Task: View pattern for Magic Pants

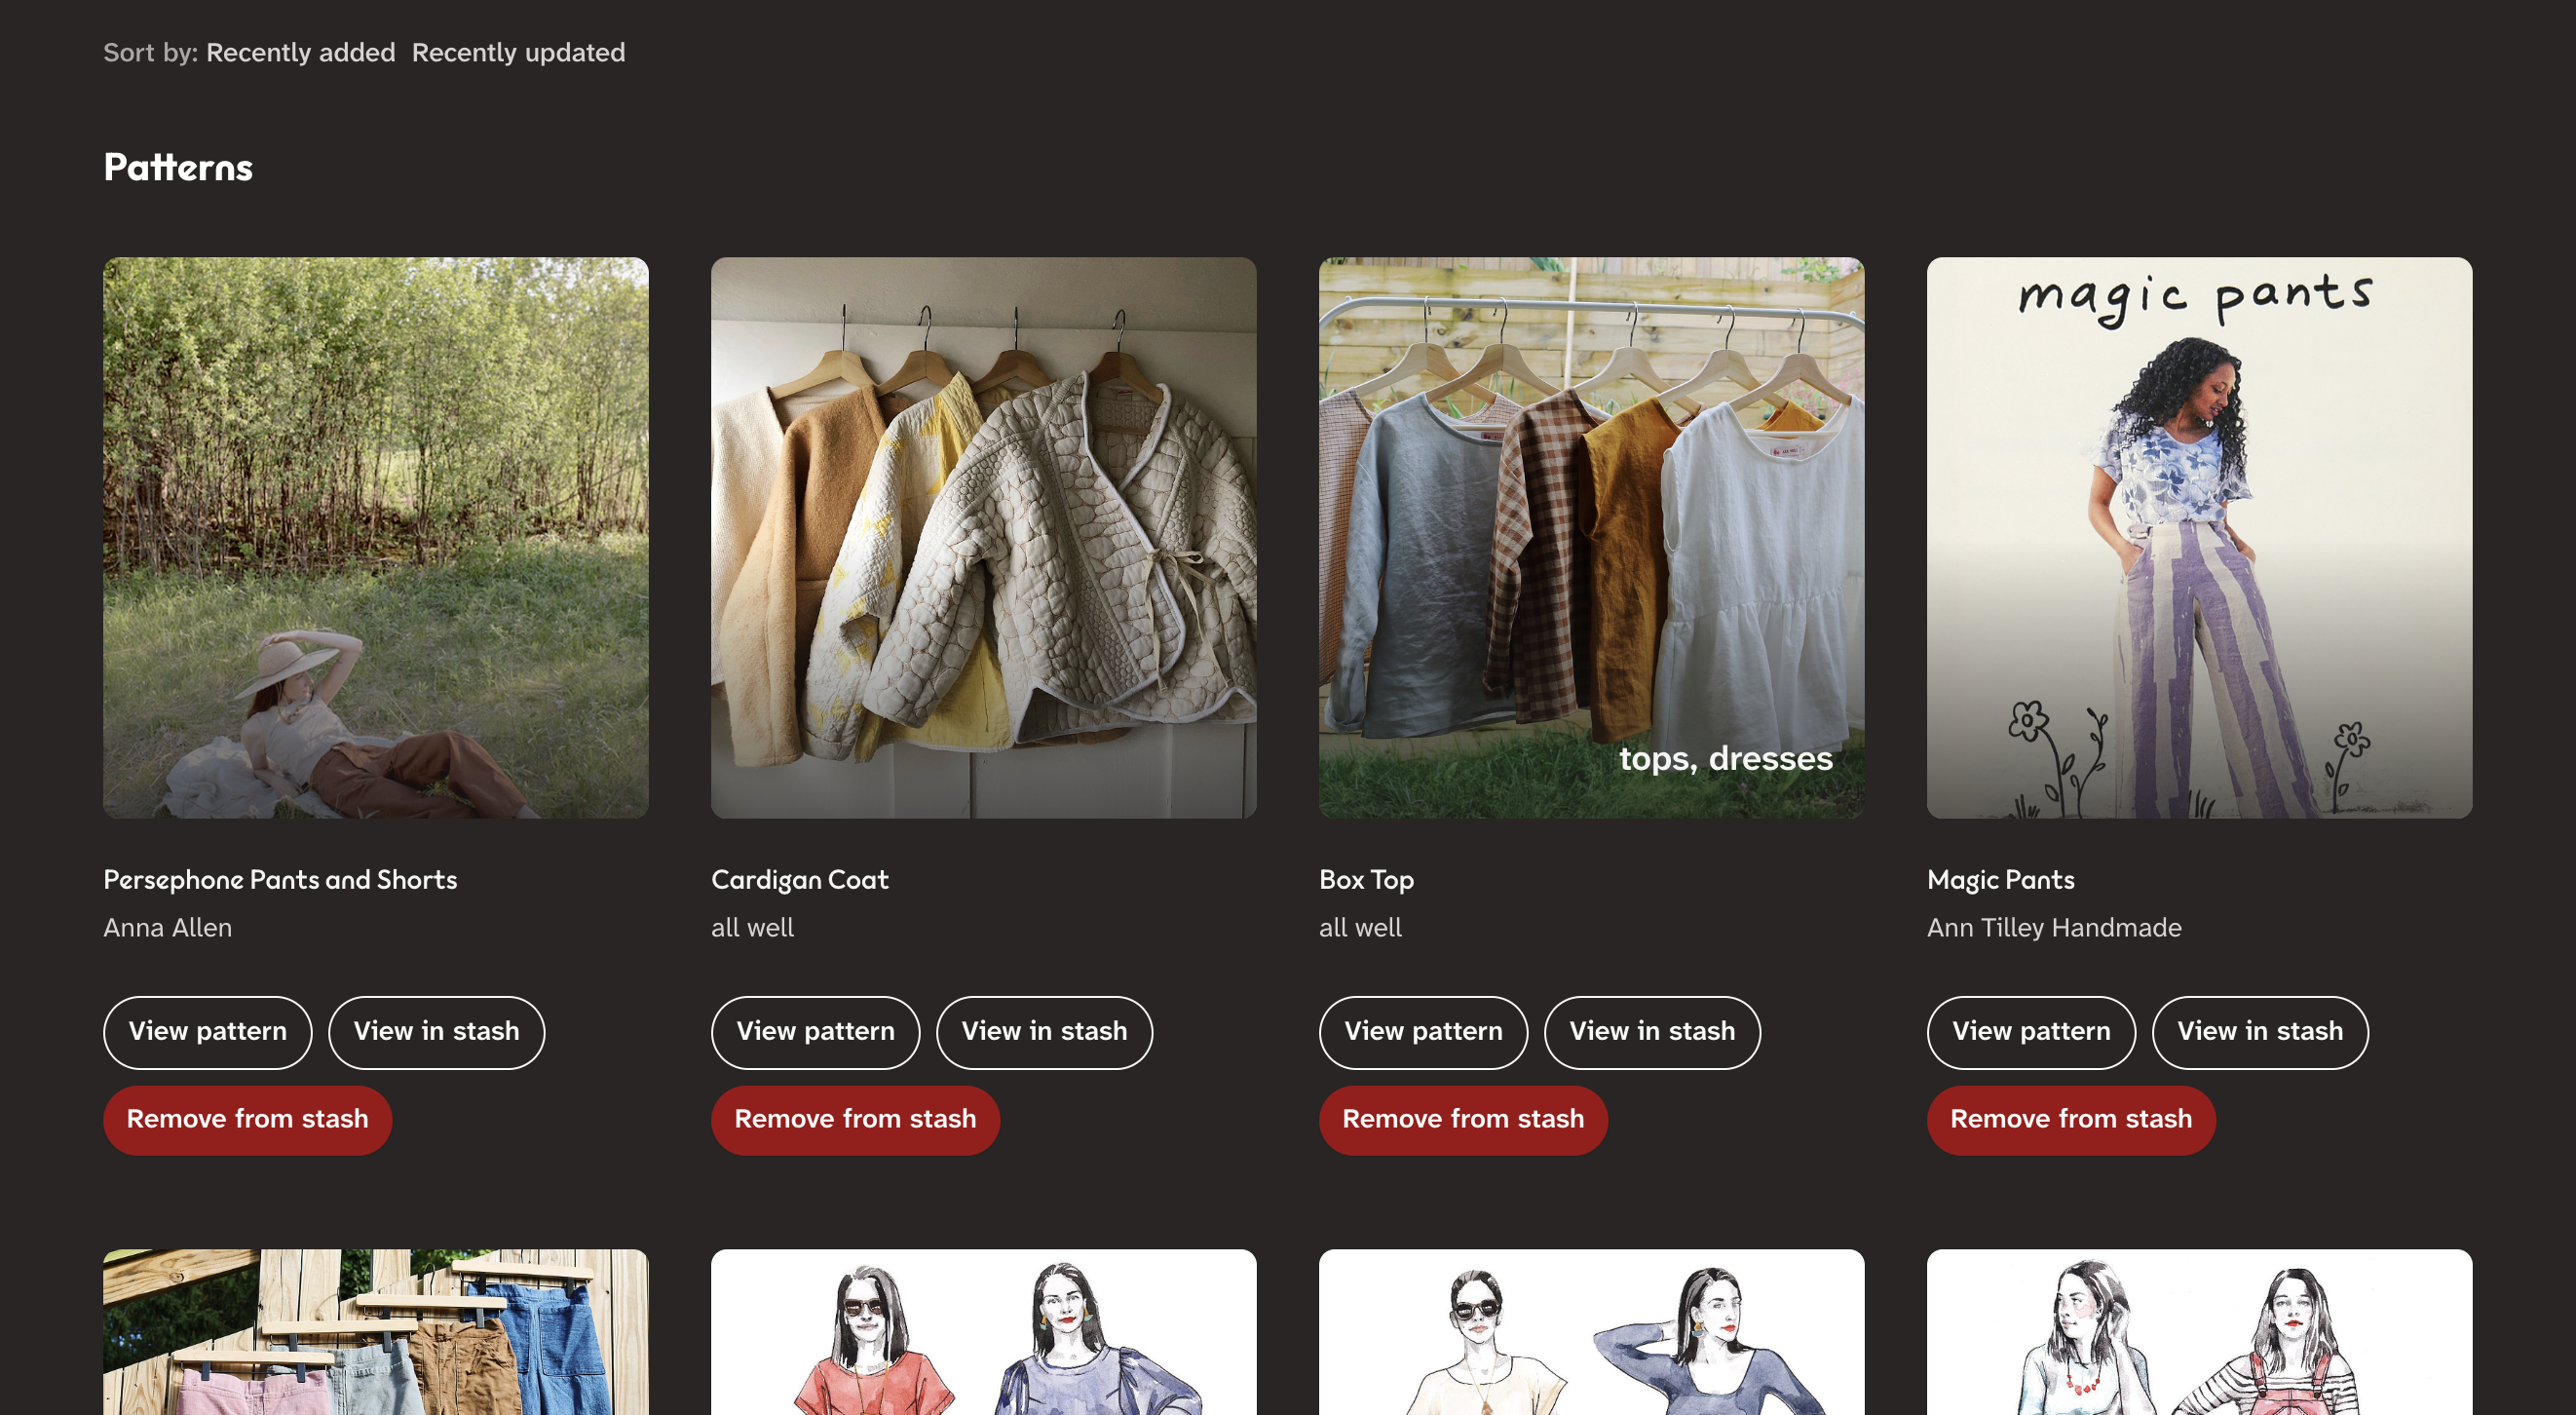Action: point(2030,1031)
